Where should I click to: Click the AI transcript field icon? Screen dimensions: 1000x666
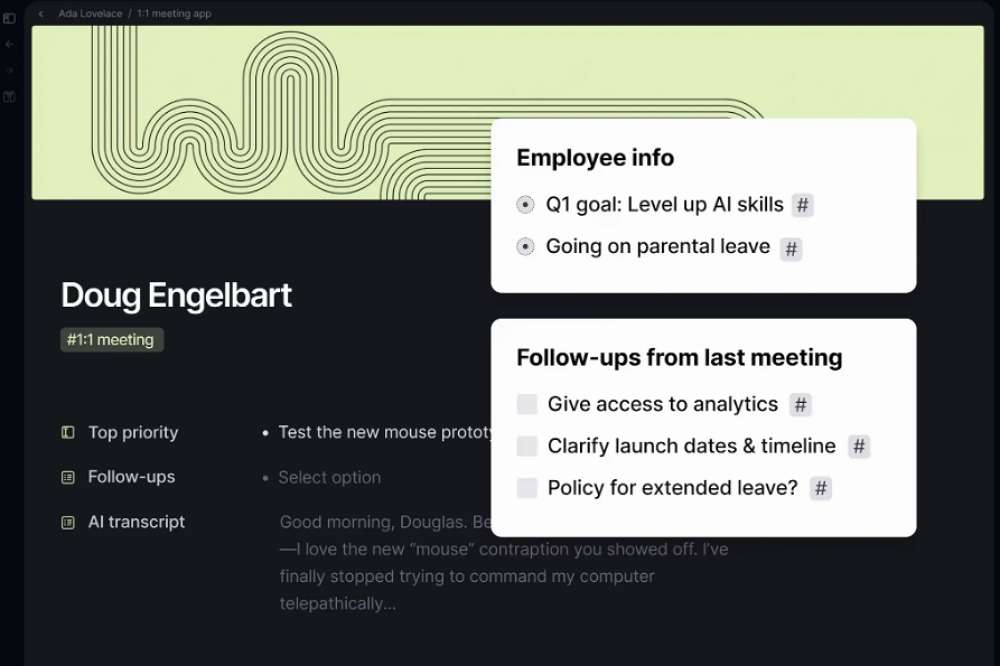point(68,522)
